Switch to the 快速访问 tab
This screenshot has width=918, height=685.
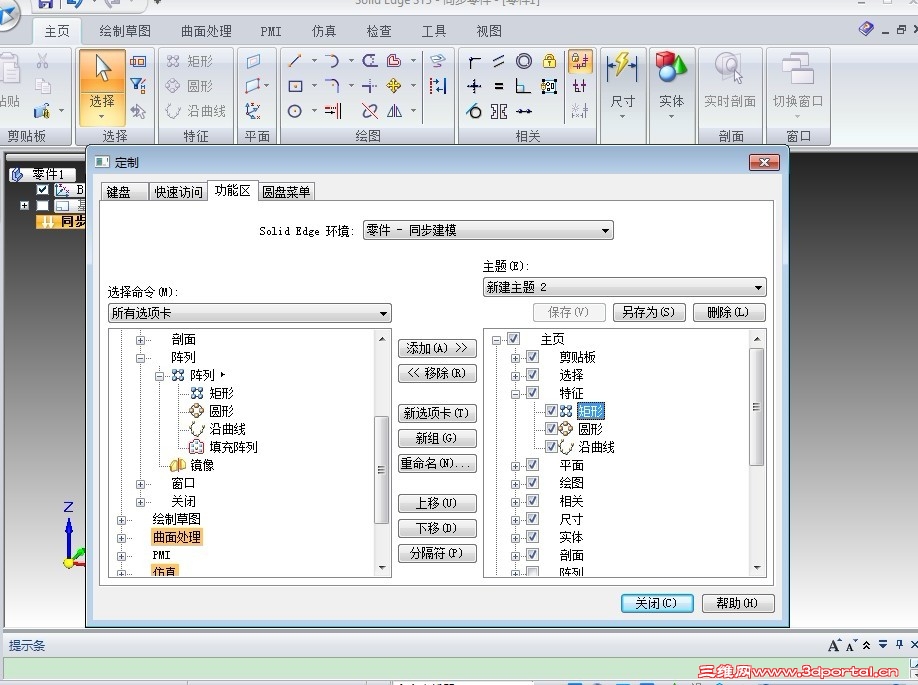(178, 192)
